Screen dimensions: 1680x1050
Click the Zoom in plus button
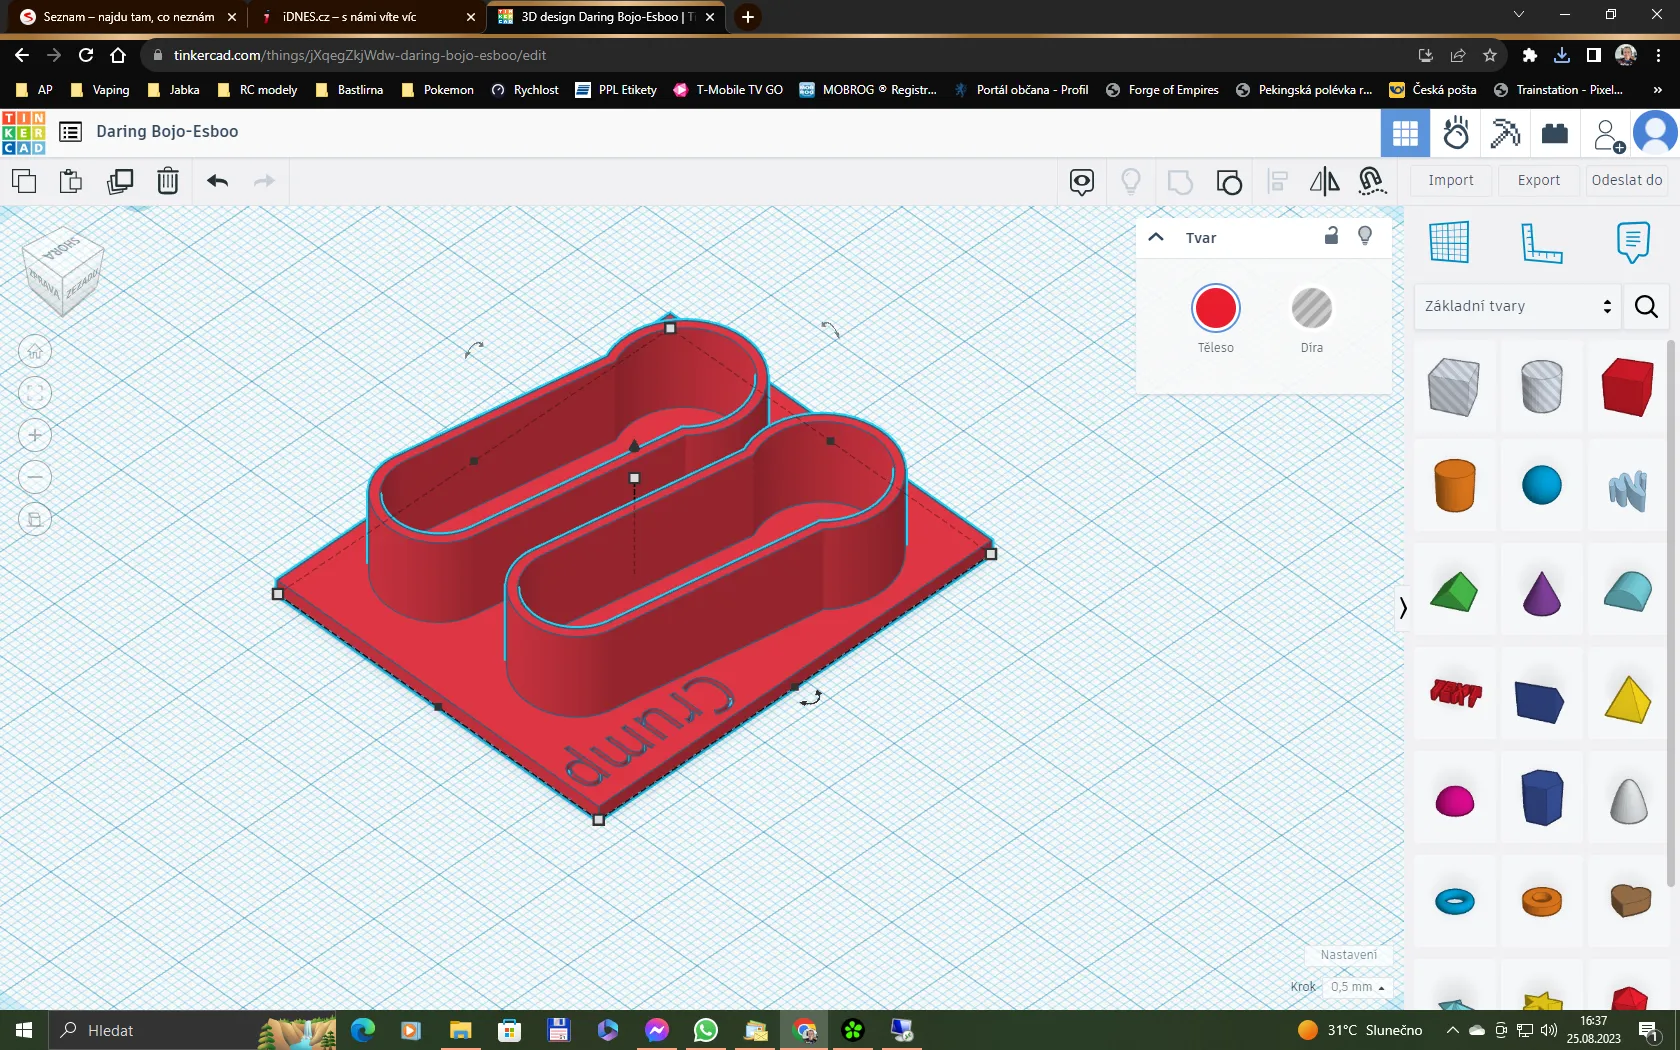35,435
